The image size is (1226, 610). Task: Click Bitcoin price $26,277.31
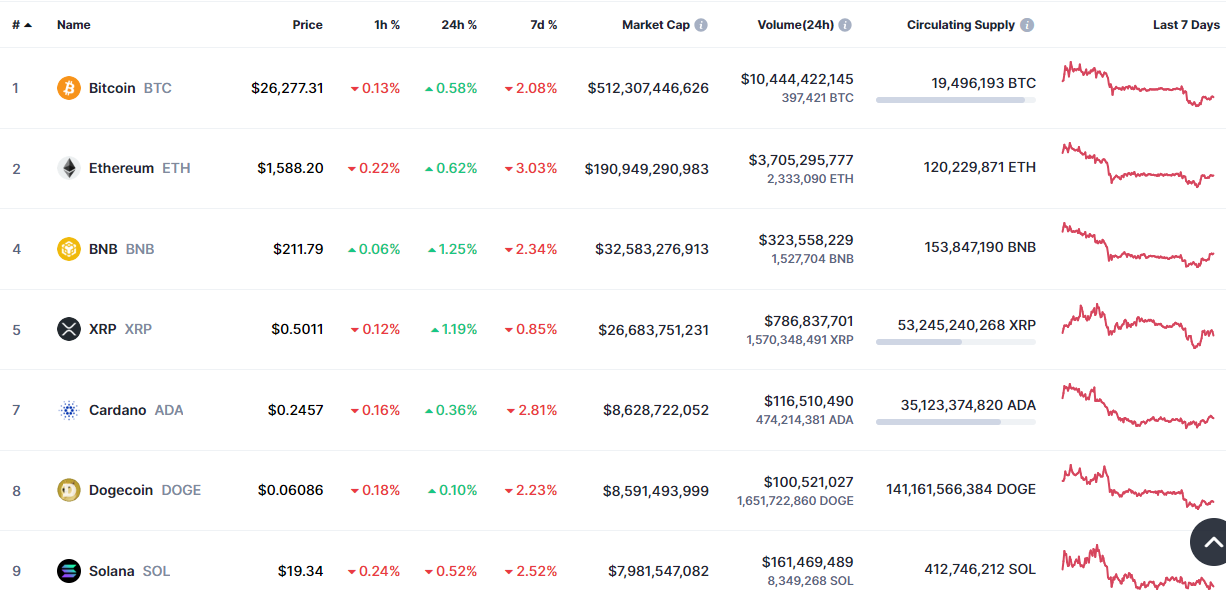click(287, 88)
